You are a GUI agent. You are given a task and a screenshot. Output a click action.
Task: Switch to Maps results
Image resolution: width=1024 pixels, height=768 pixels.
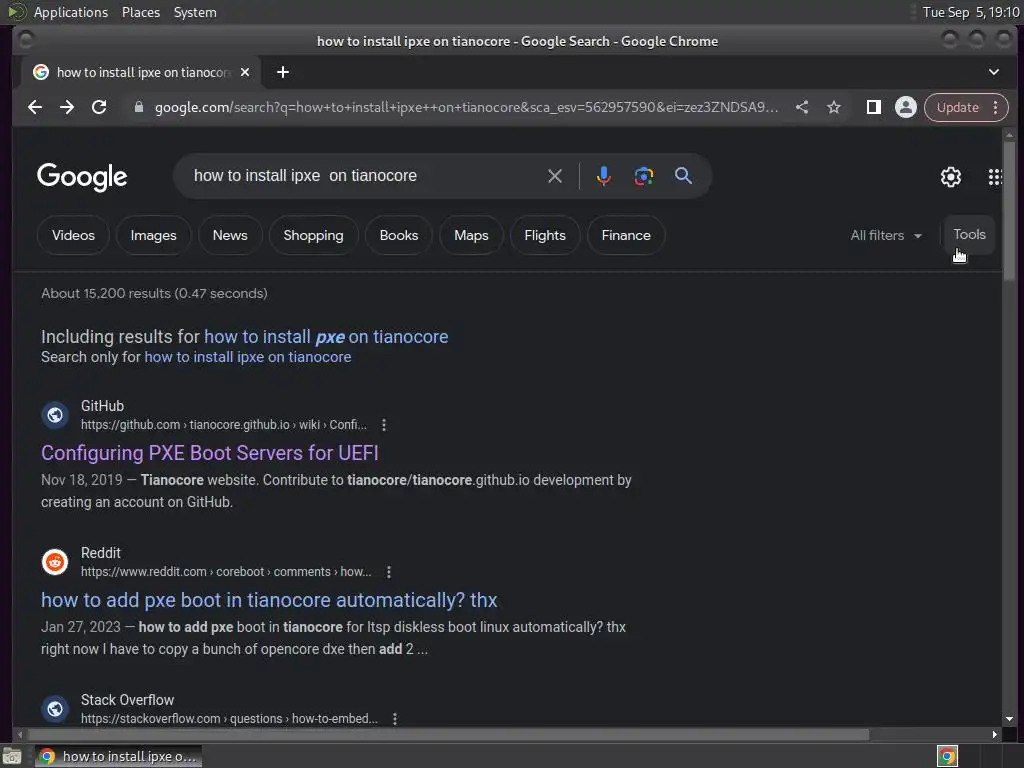(x=472, y=235)
